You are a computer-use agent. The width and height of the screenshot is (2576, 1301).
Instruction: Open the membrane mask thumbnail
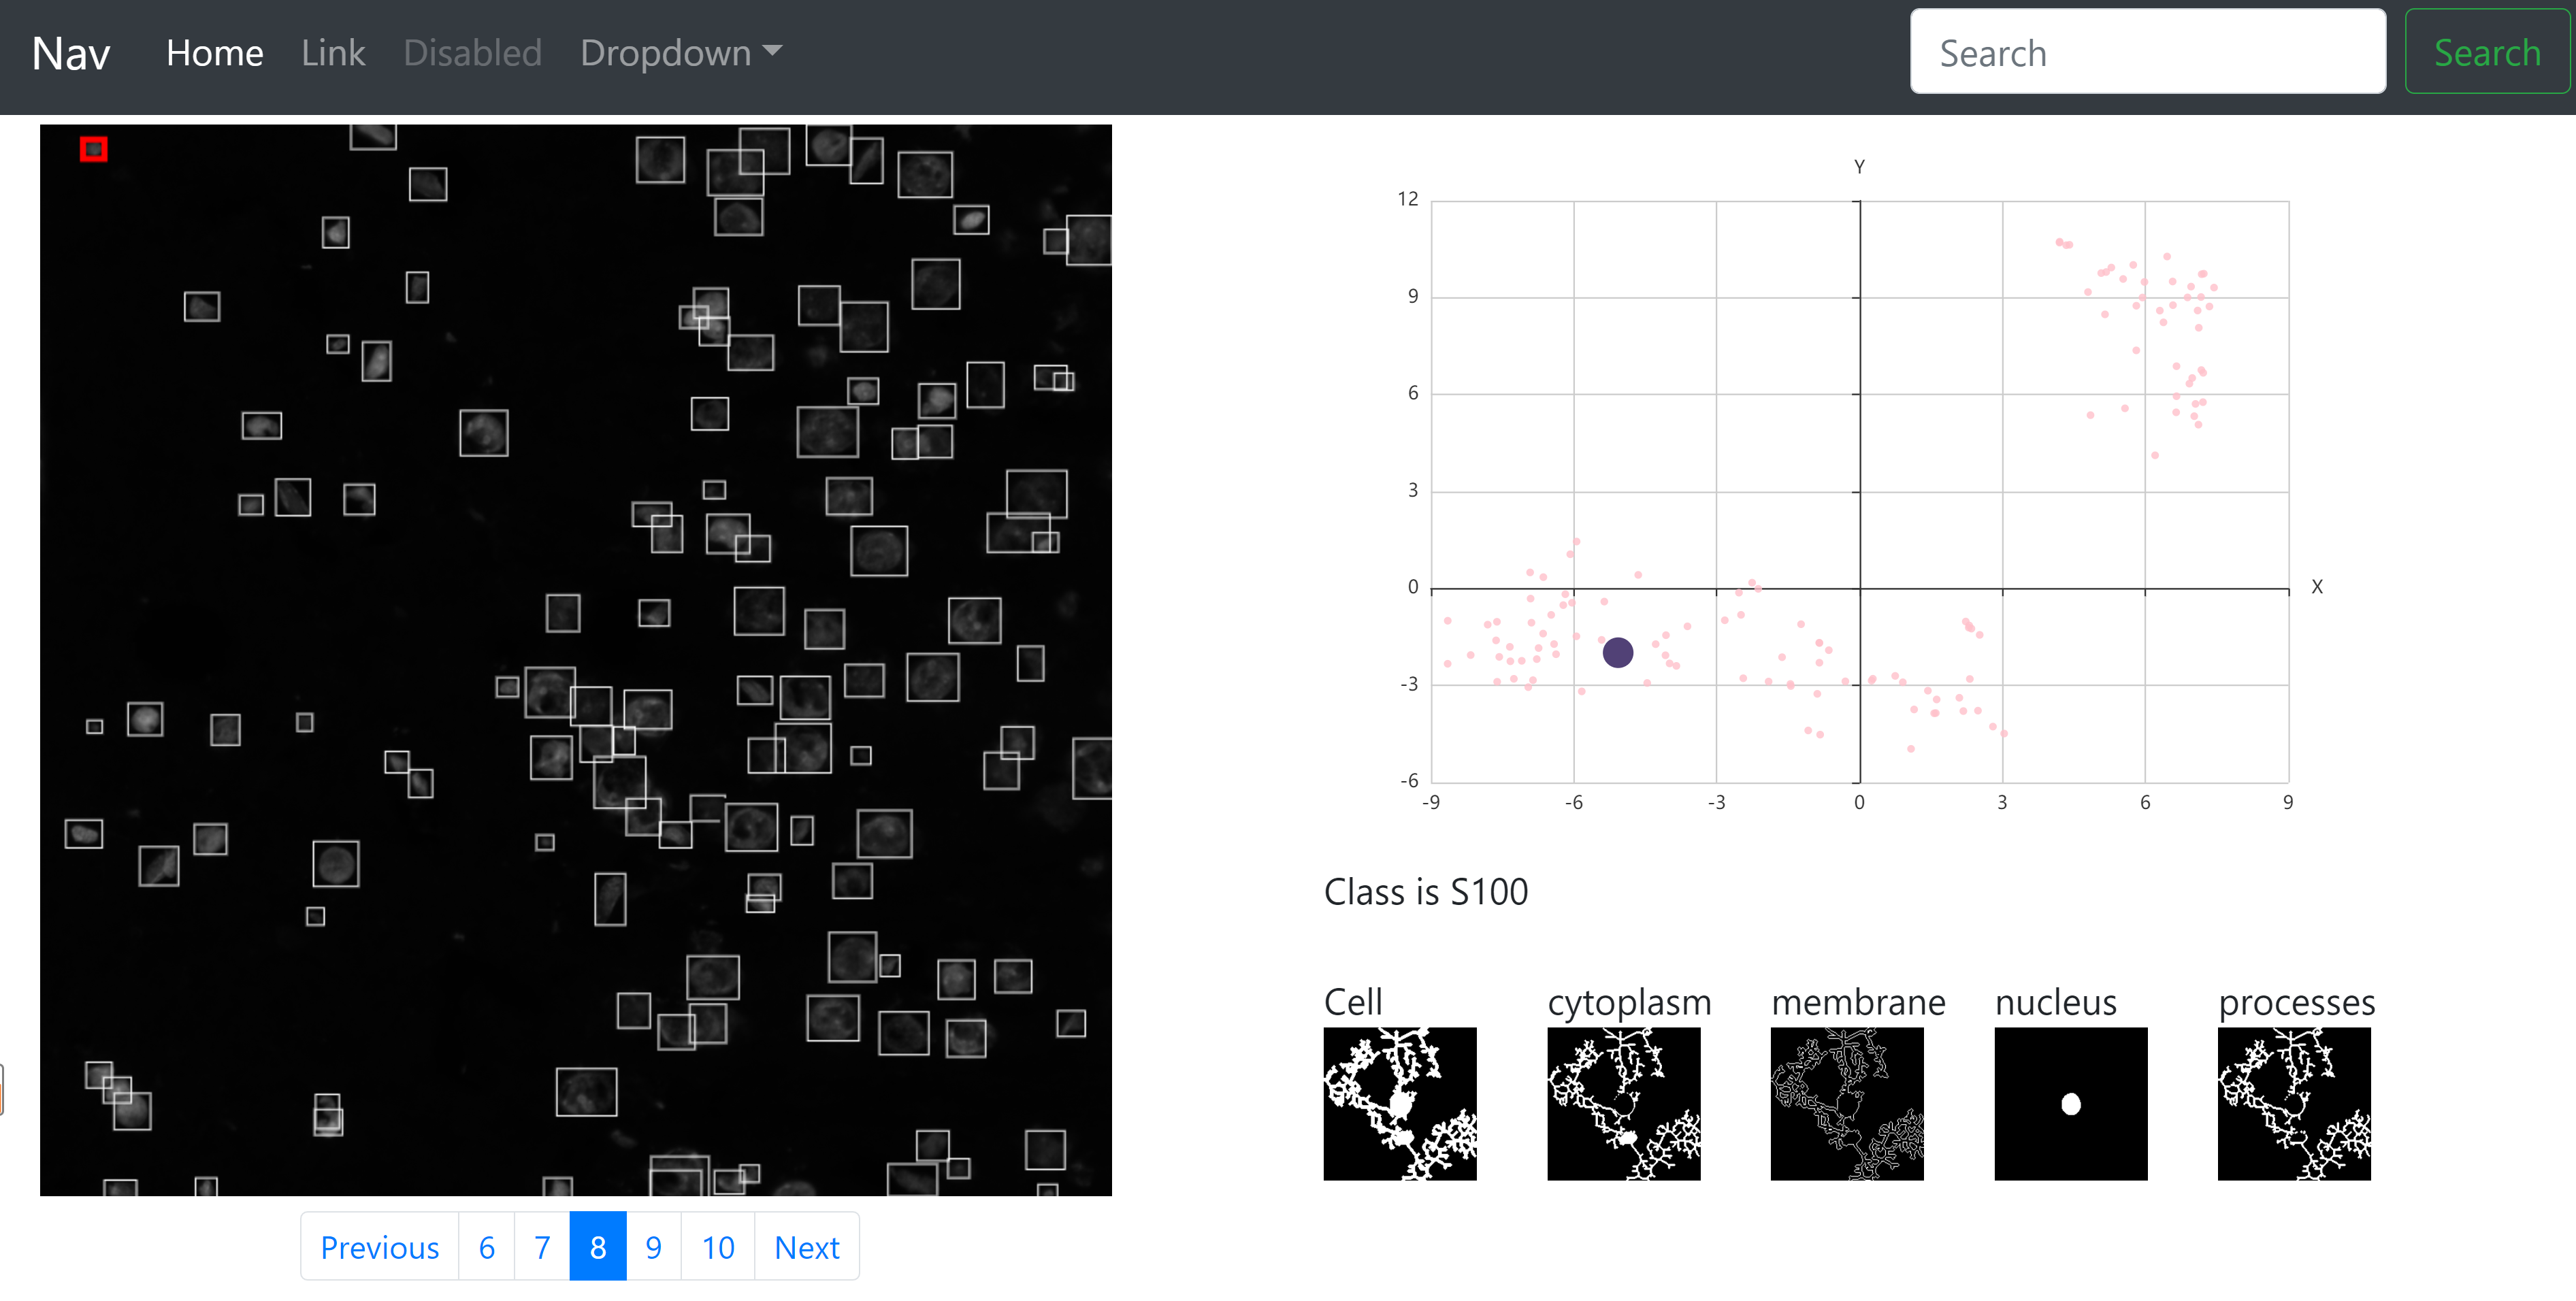pyautogui.click(x=1847, y=1103)
